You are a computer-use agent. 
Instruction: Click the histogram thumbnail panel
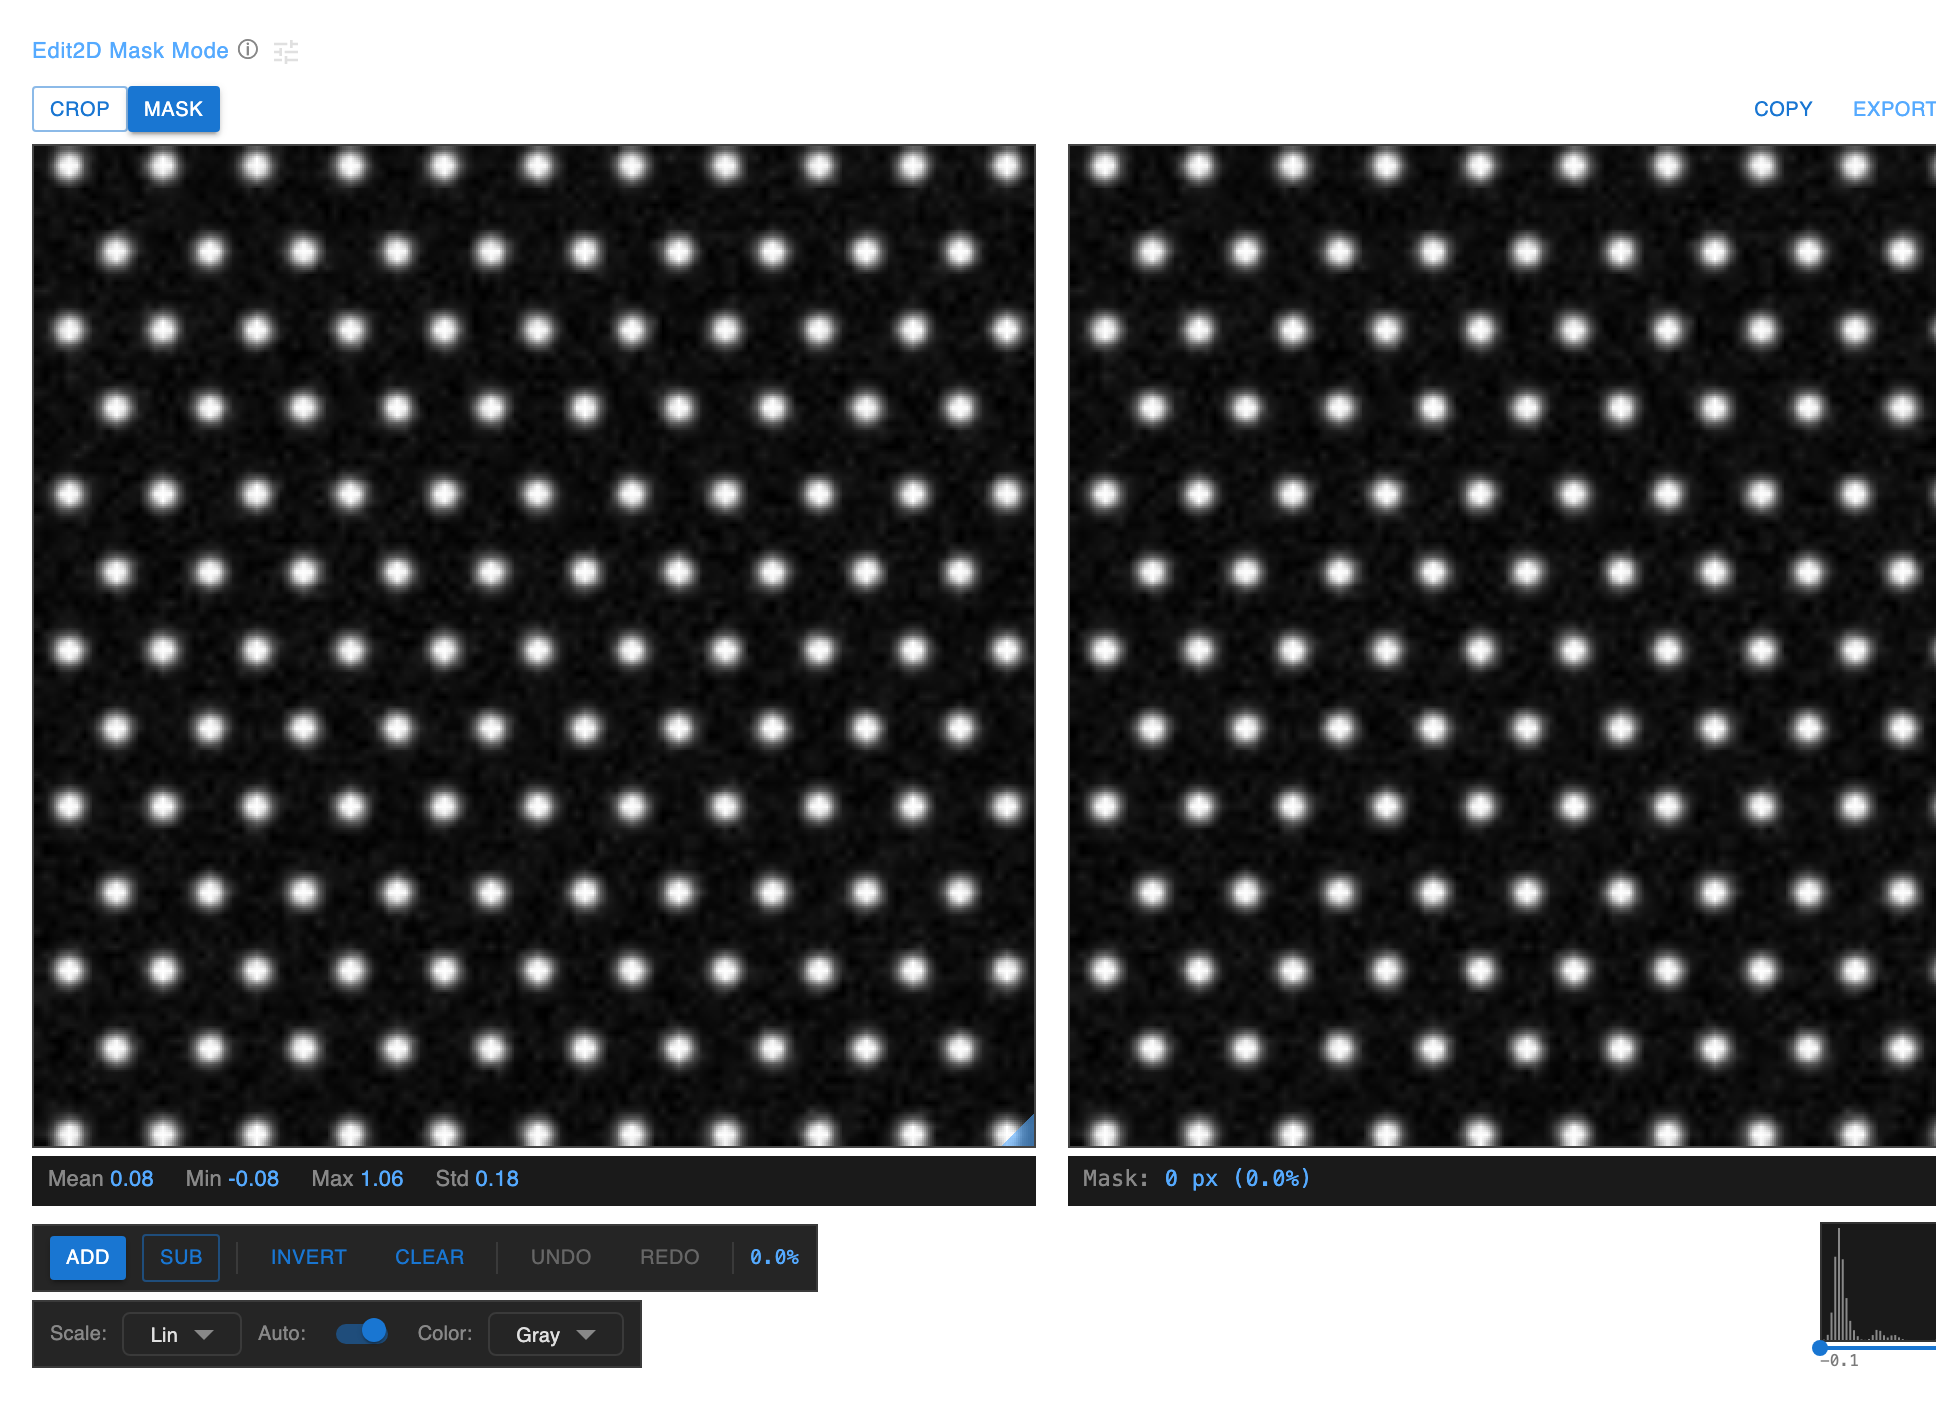coord(1878,1282)
